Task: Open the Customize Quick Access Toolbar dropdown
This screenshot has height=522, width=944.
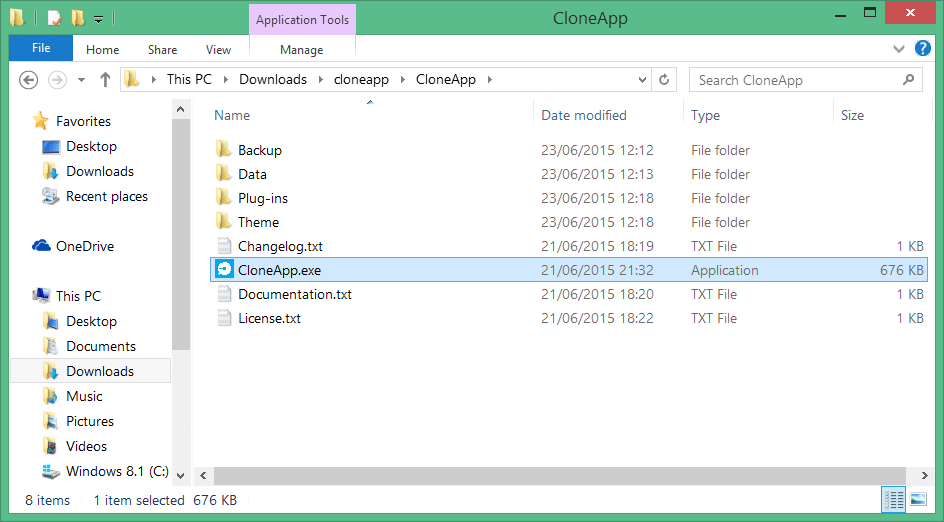Action: [98, 20]
